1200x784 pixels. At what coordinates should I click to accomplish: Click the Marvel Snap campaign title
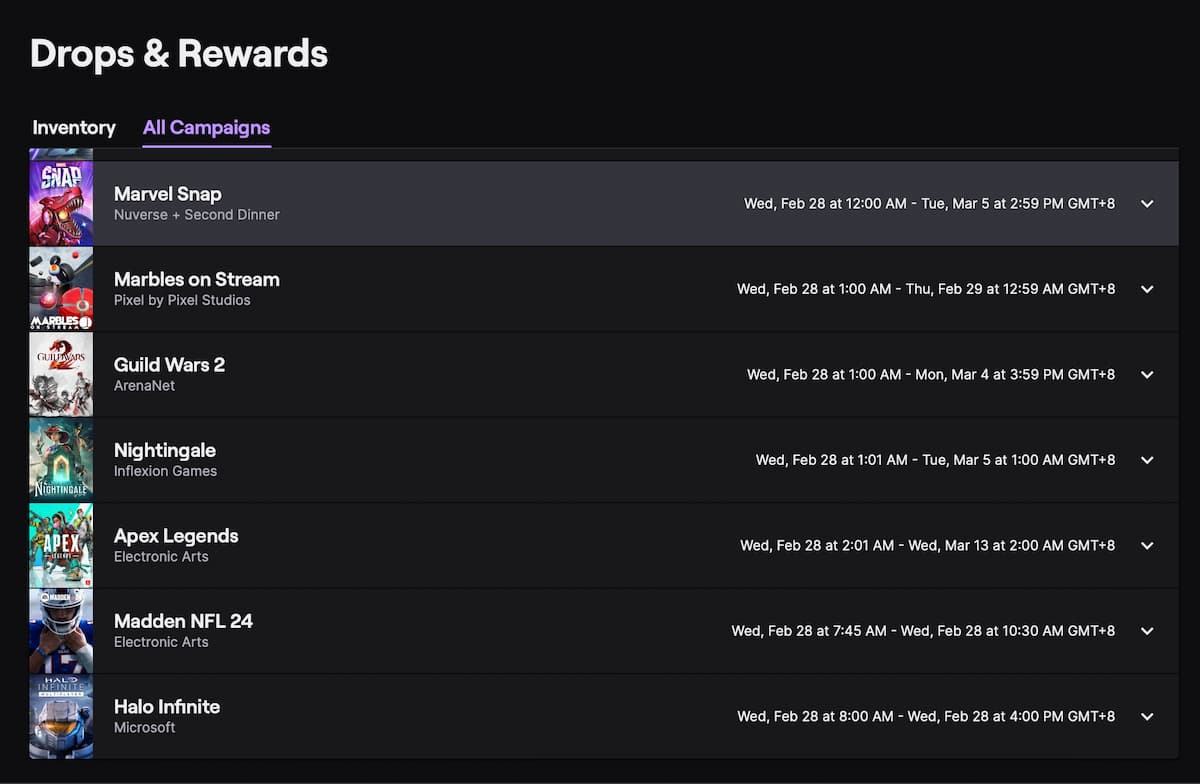pos(168,194)
